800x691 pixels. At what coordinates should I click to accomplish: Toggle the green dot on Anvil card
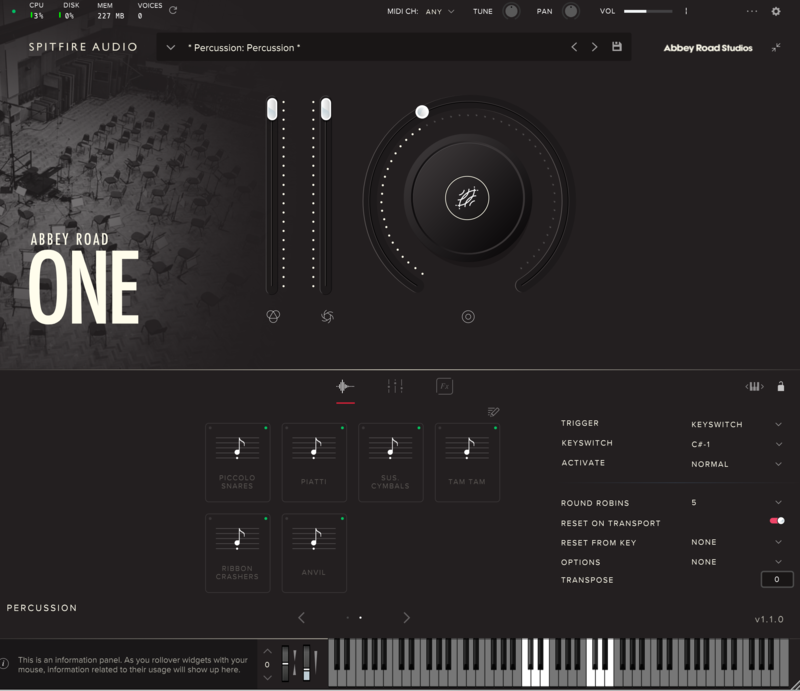(342, 519)
